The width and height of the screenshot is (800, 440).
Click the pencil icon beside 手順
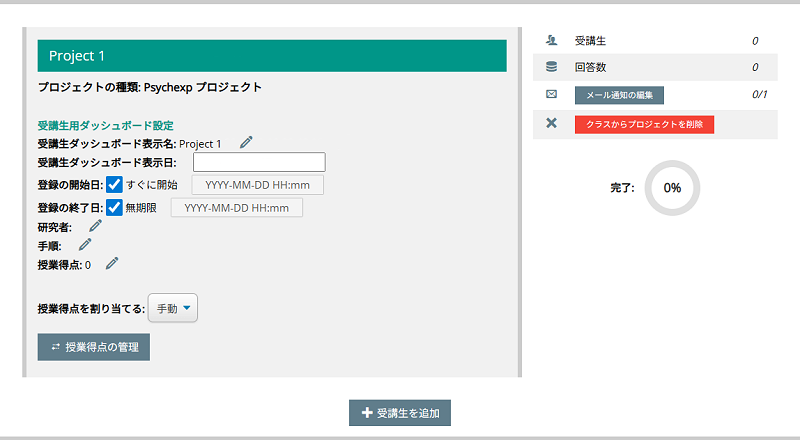85,244
